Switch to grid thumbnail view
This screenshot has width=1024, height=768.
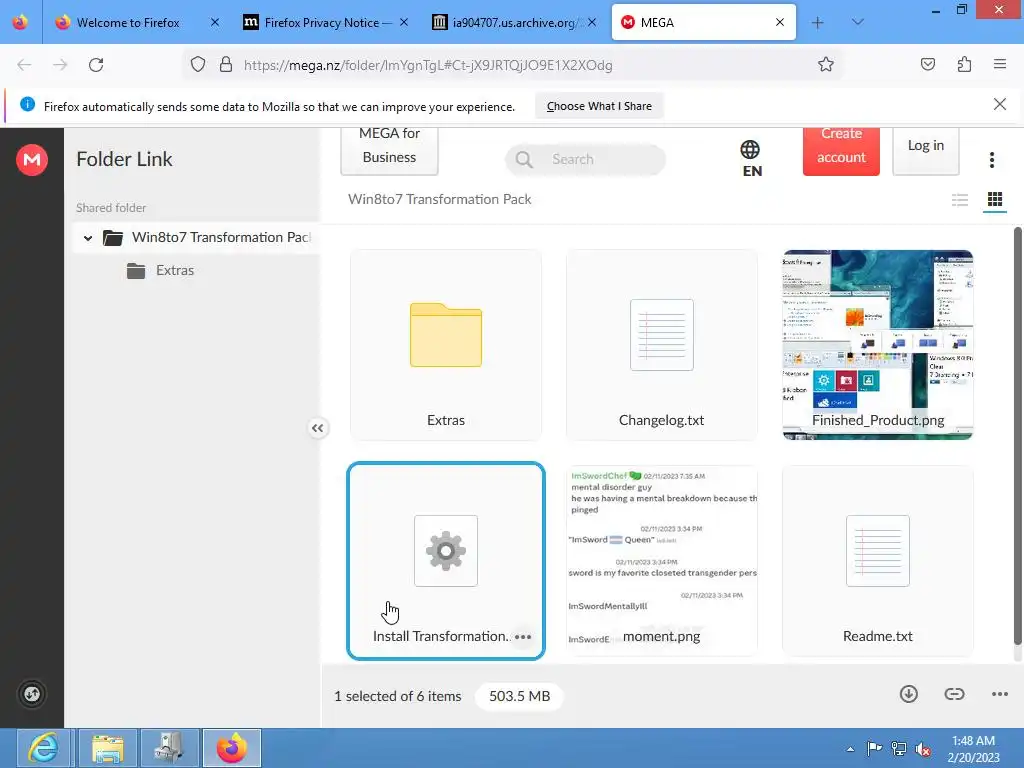995,200
